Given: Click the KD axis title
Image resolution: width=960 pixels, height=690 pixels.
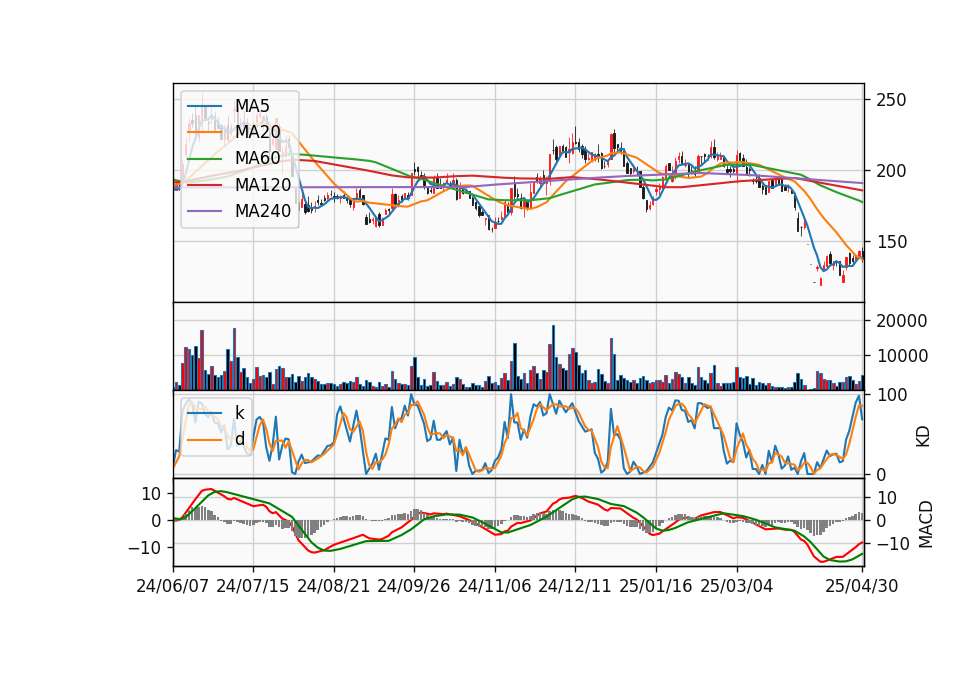Looking at the screenshot, I should click(923, 436).
